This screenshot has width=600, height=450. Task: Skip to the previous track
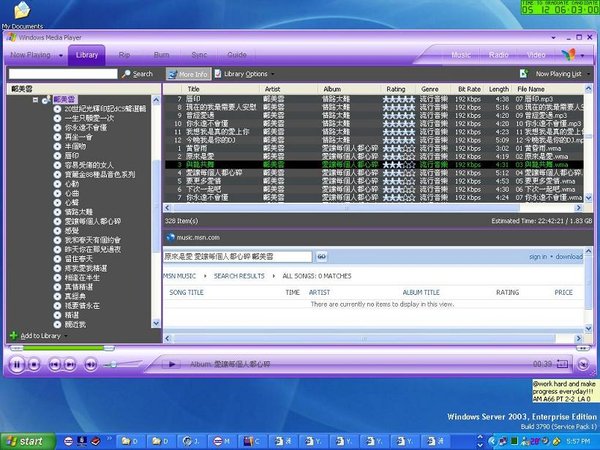pyautogui.click(x=55, y=364)
